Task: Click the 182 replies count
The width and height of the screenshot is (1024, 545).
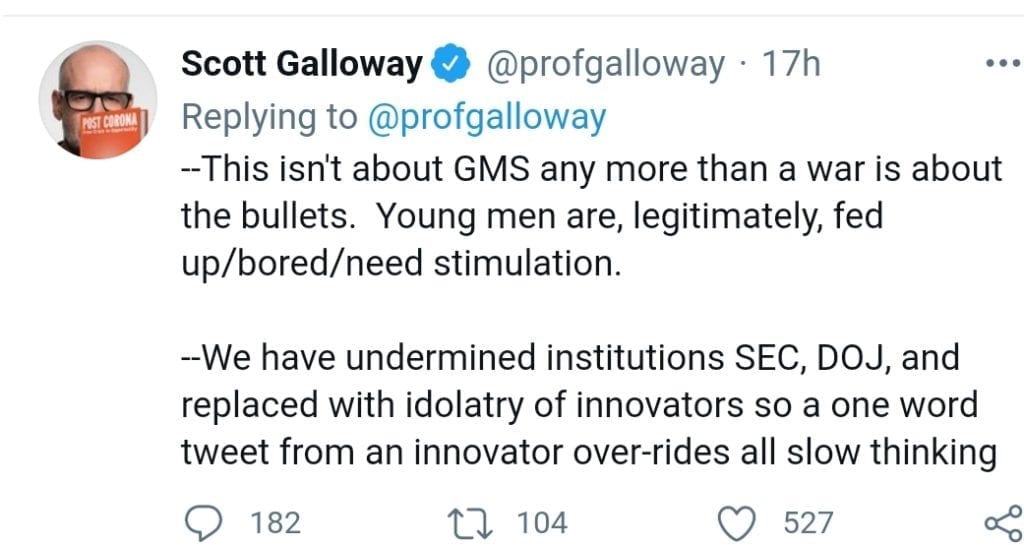Action: (276, 523)
